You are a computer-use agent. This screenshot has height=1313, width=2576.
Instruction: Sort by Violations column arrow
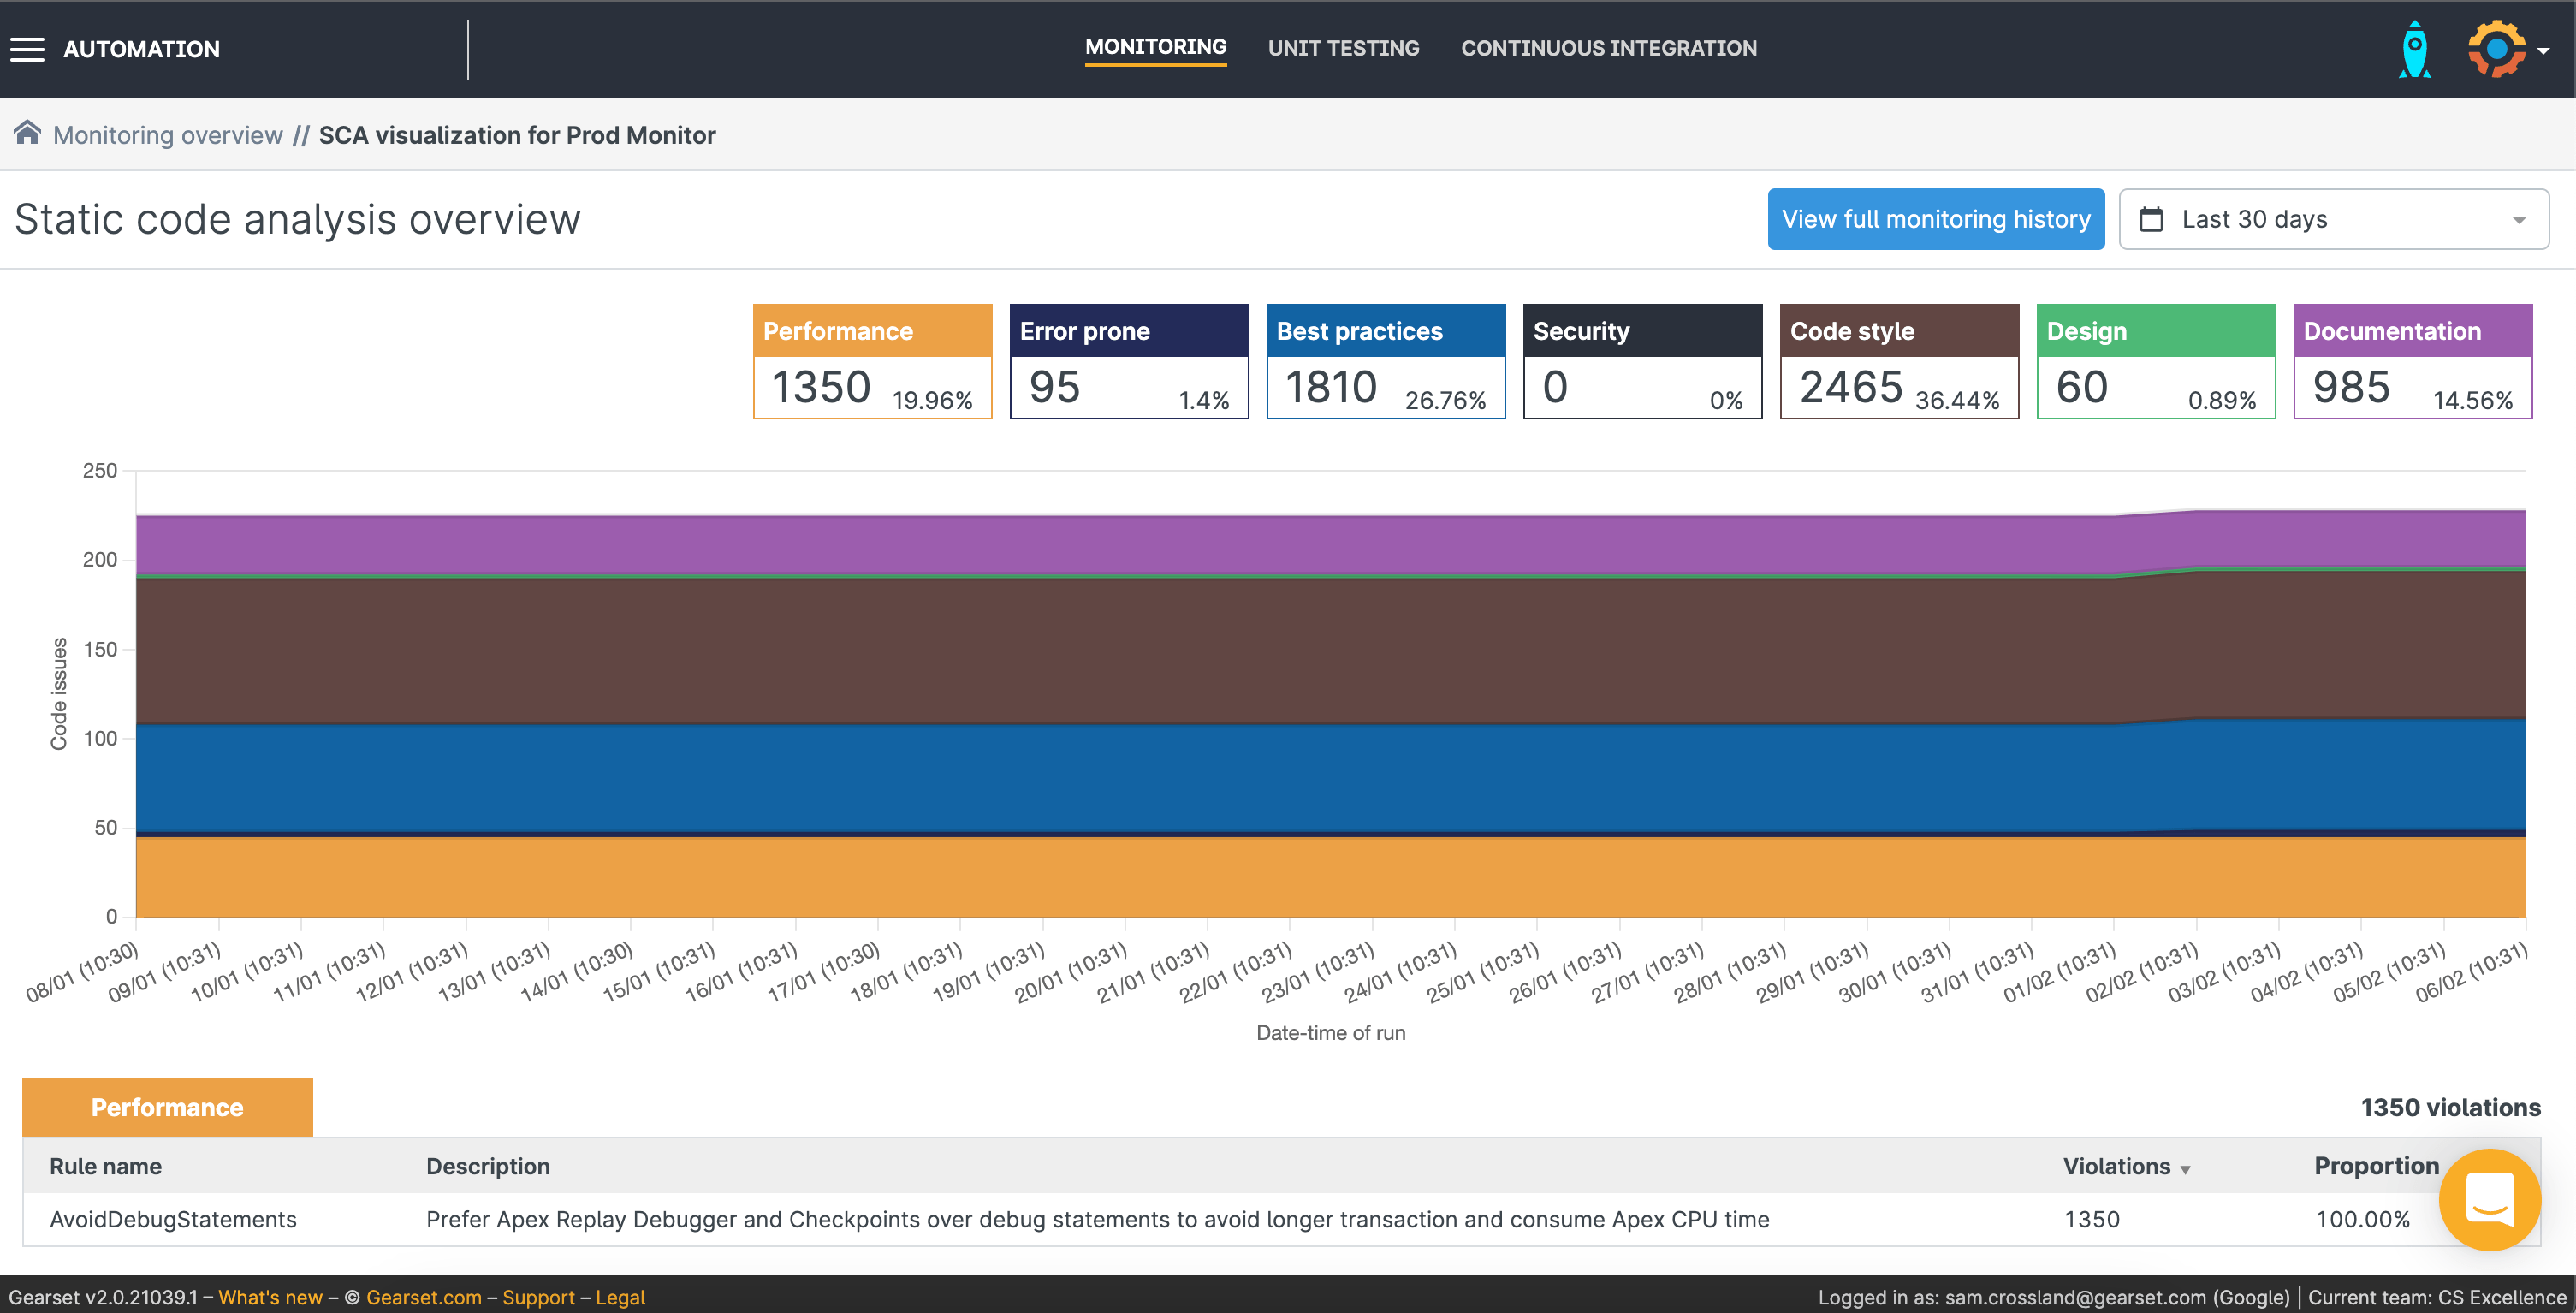click(2185, 1169)
